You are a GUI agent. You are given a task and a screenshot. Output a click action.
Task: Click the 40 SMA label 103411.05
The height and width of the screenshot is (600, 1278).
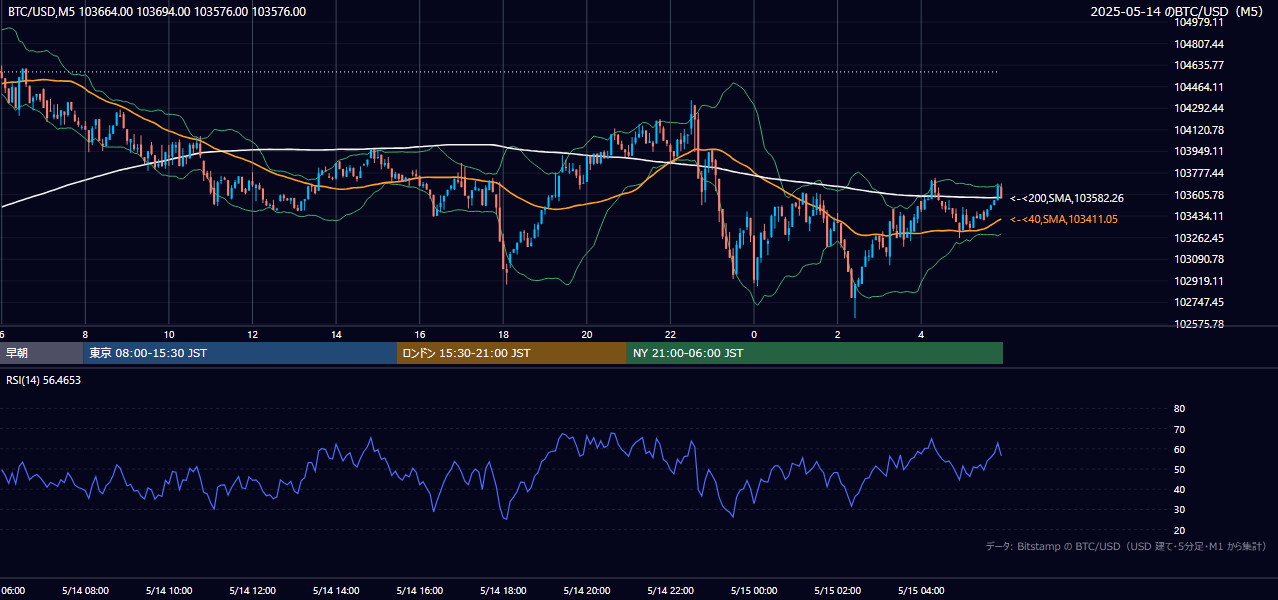[x=1064, y=219]
